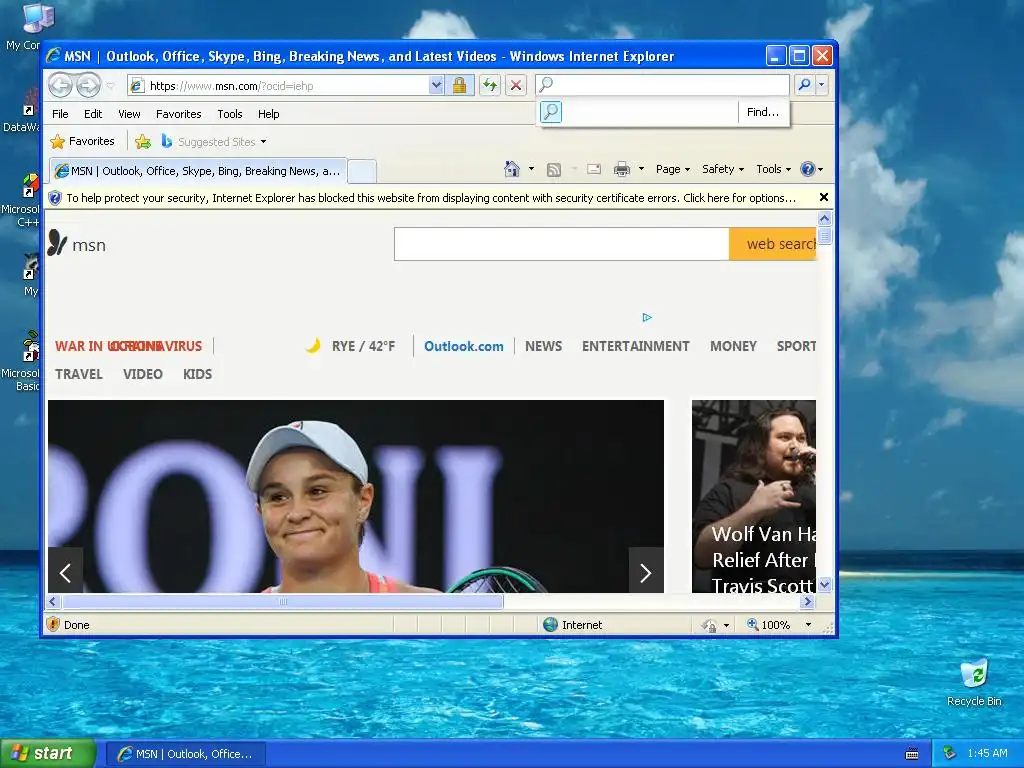Open the VIDEO section link

142,374
